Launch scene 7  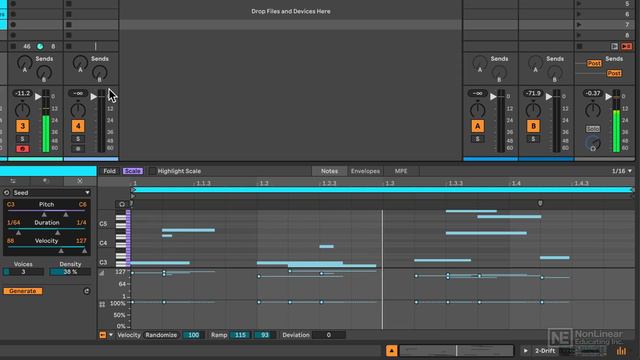(x=578, y=24)
